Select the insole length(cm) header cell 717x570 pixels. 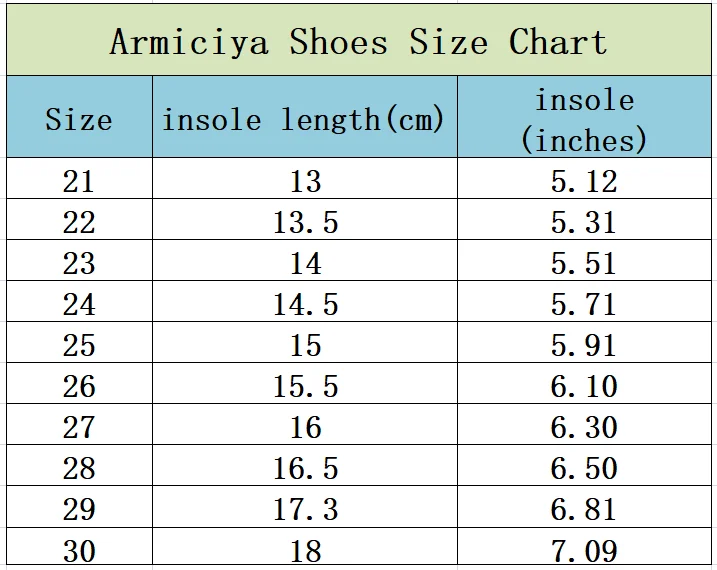coord(304,119)
